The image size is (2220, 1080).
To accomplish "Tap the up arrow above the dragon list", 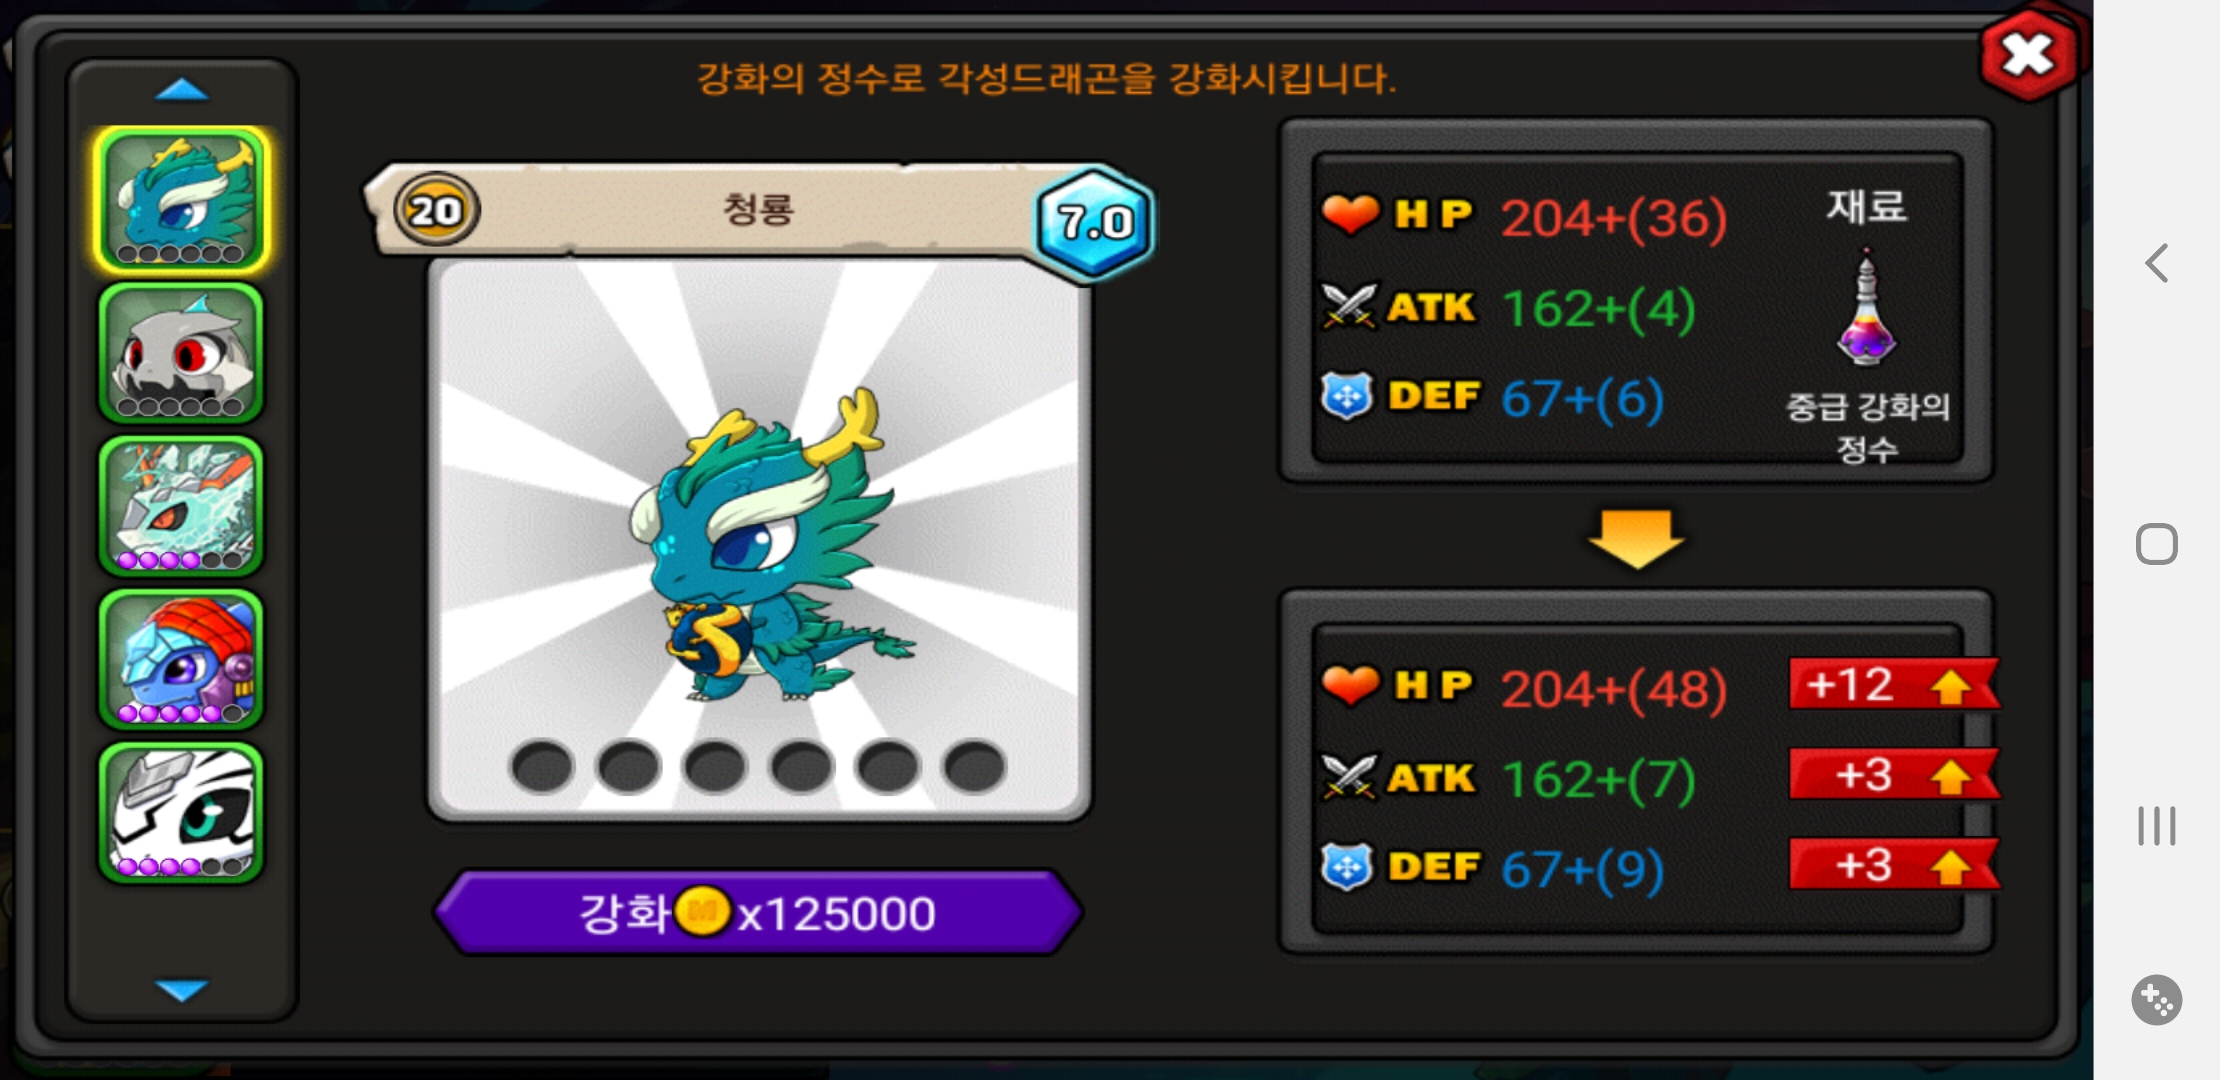I will click(x=182, y=91).
